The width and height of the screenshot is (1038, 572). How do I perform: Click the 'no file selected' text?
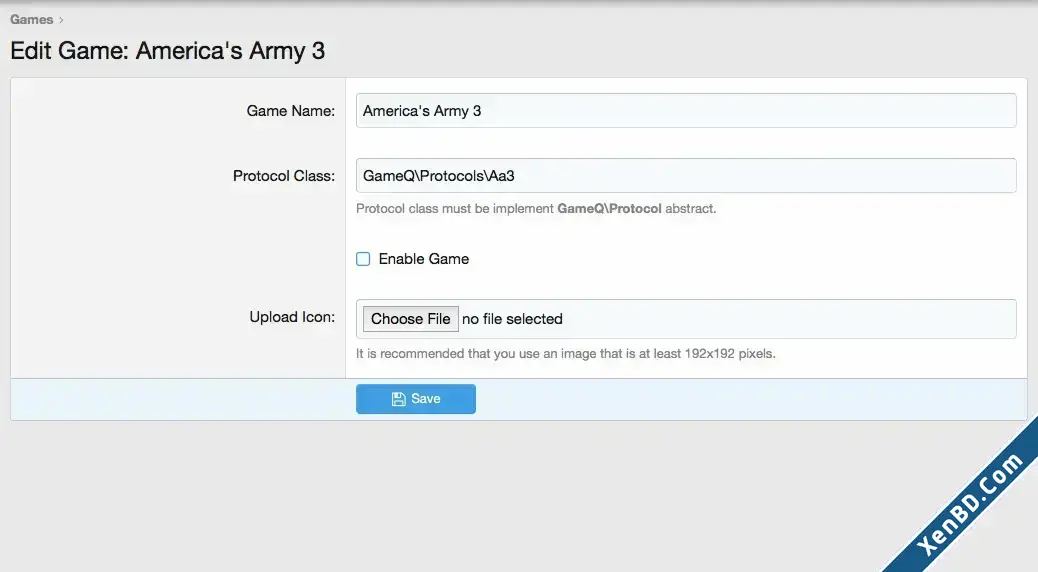[x=512, y=319]
